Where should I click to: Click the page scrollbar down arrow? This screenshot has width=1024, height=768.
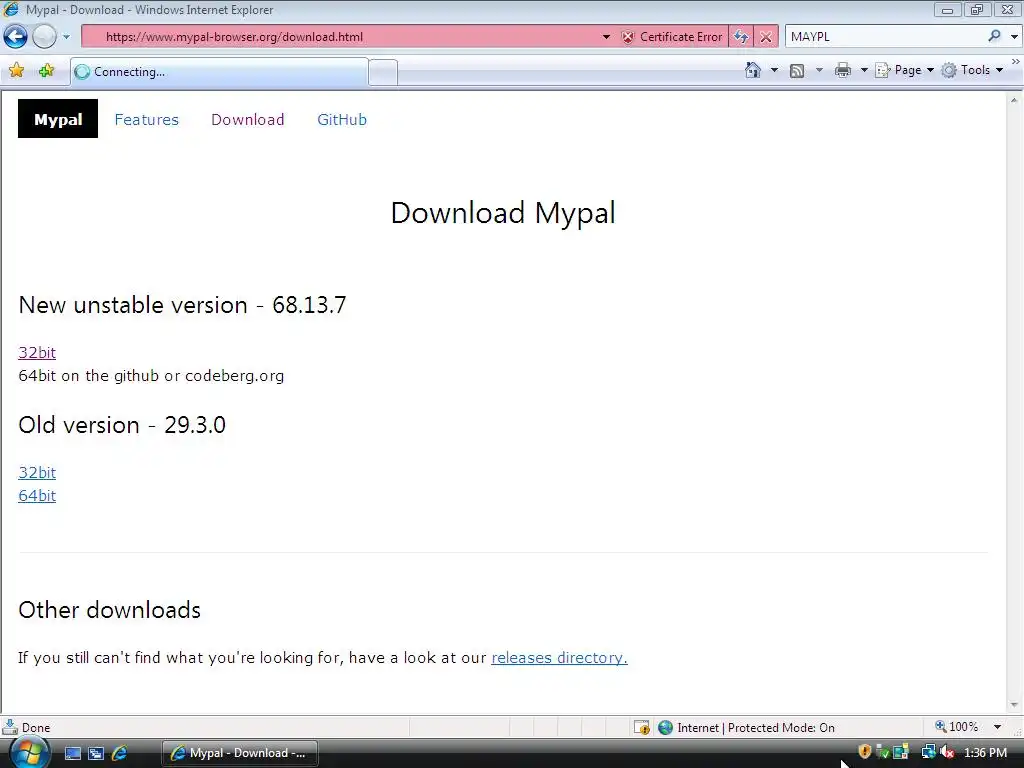[1014, 705]
